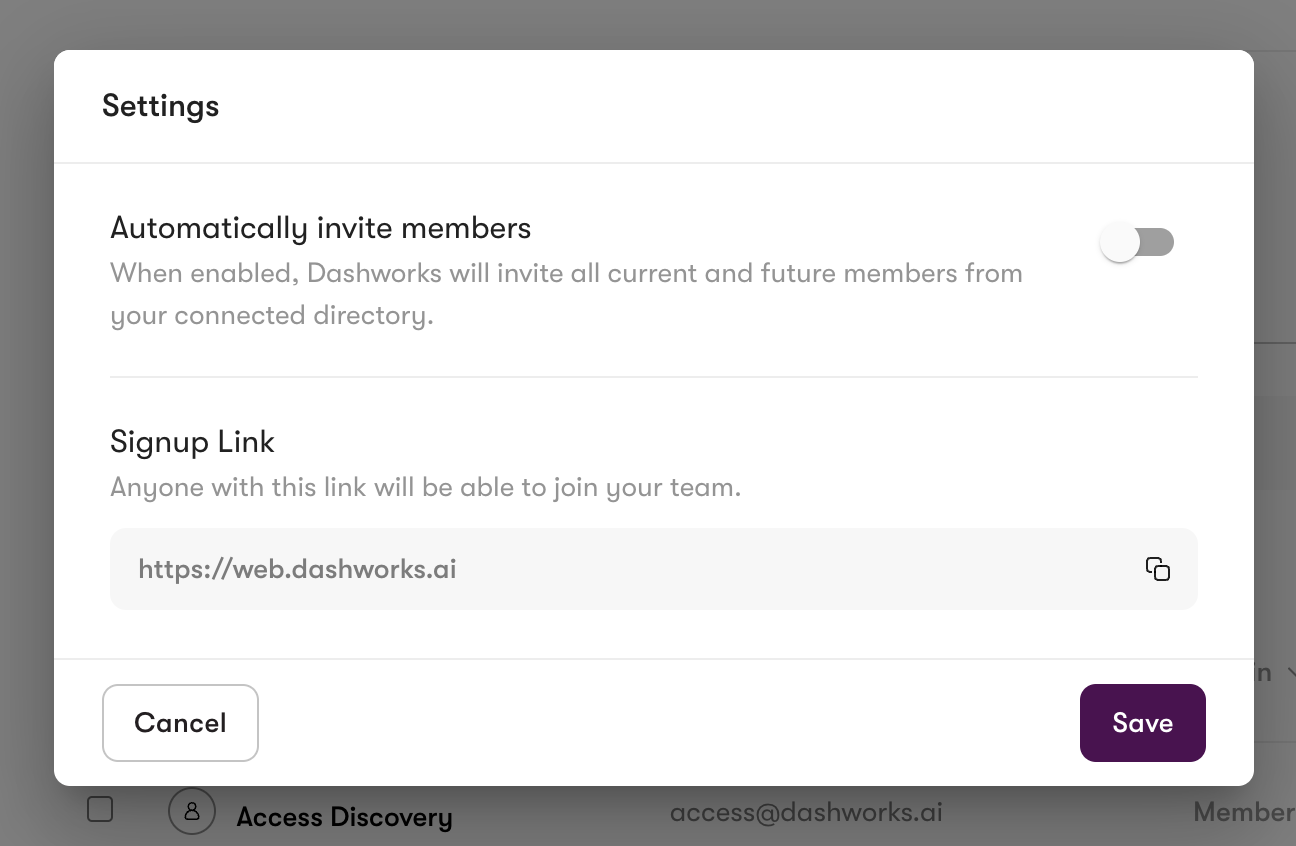Click the divider line above Signup Link
1296x846 pixels.
point(653,377)
